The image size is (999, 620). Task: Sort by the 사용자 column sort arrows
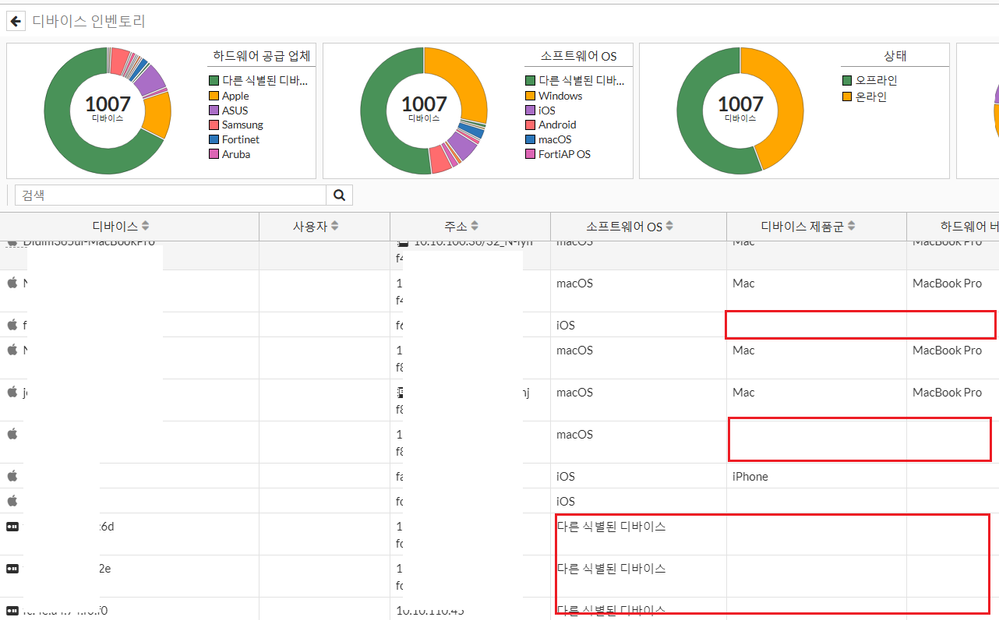tap(334, 226)
